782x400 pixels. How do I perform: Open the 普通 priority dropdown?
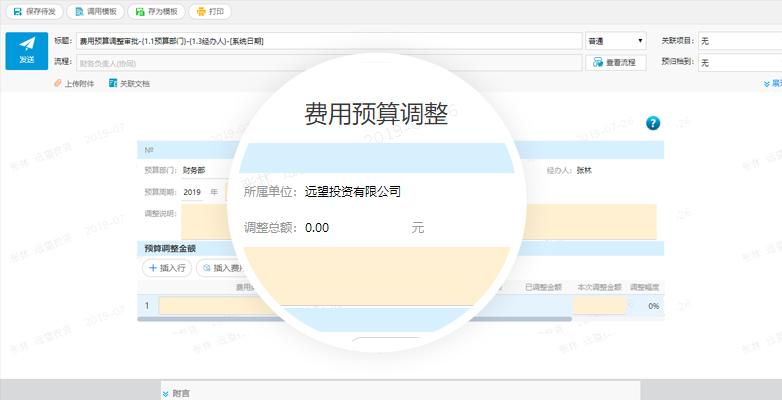click(x=615, y=41)
